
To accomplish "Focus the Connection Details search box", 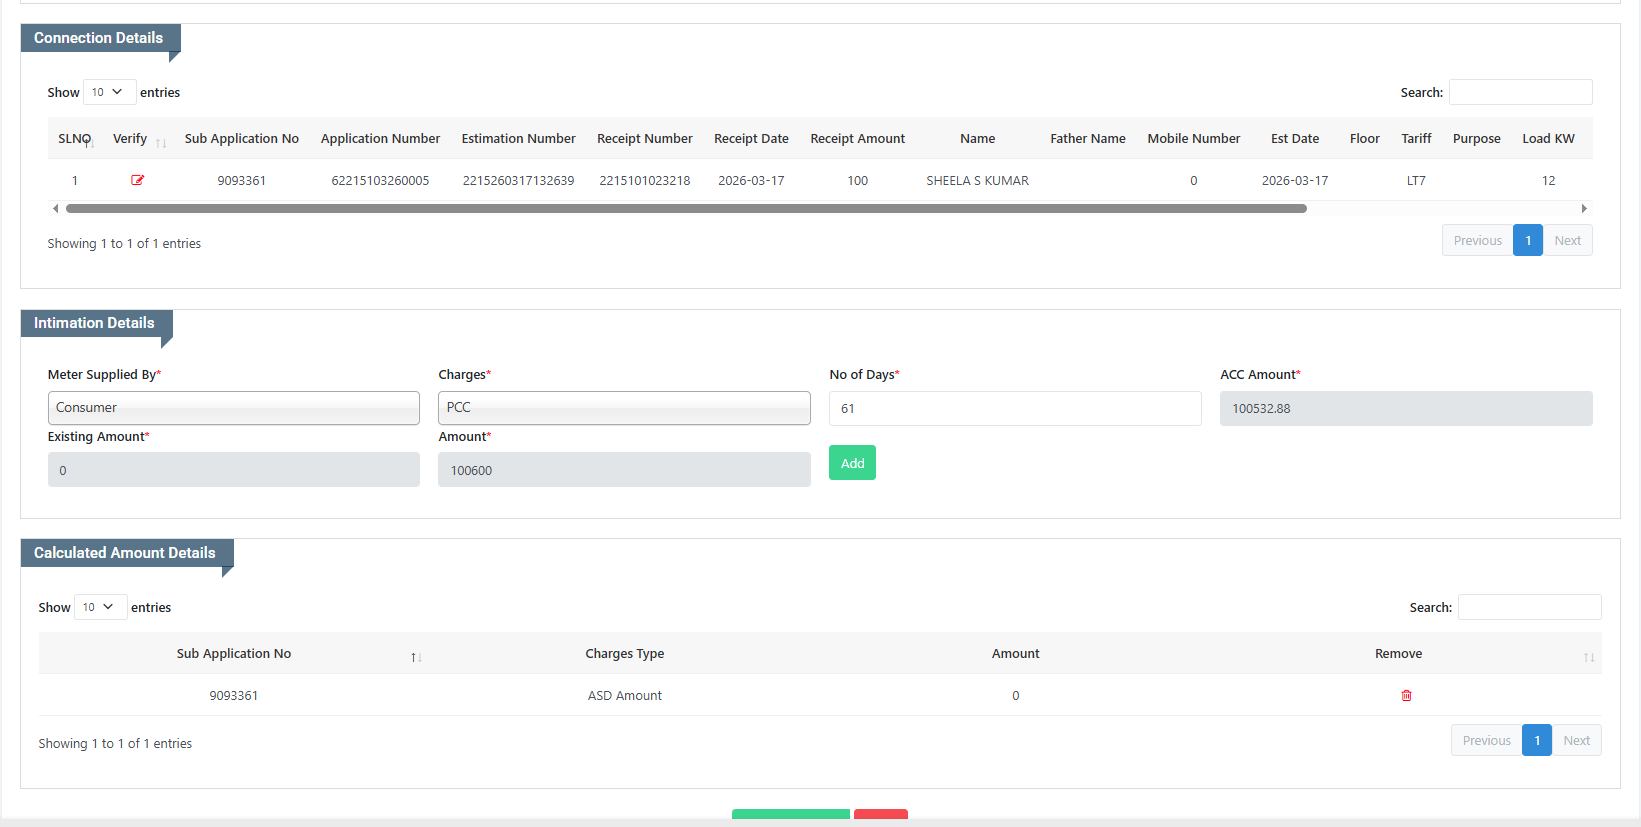I will [x=1520, y=92].
